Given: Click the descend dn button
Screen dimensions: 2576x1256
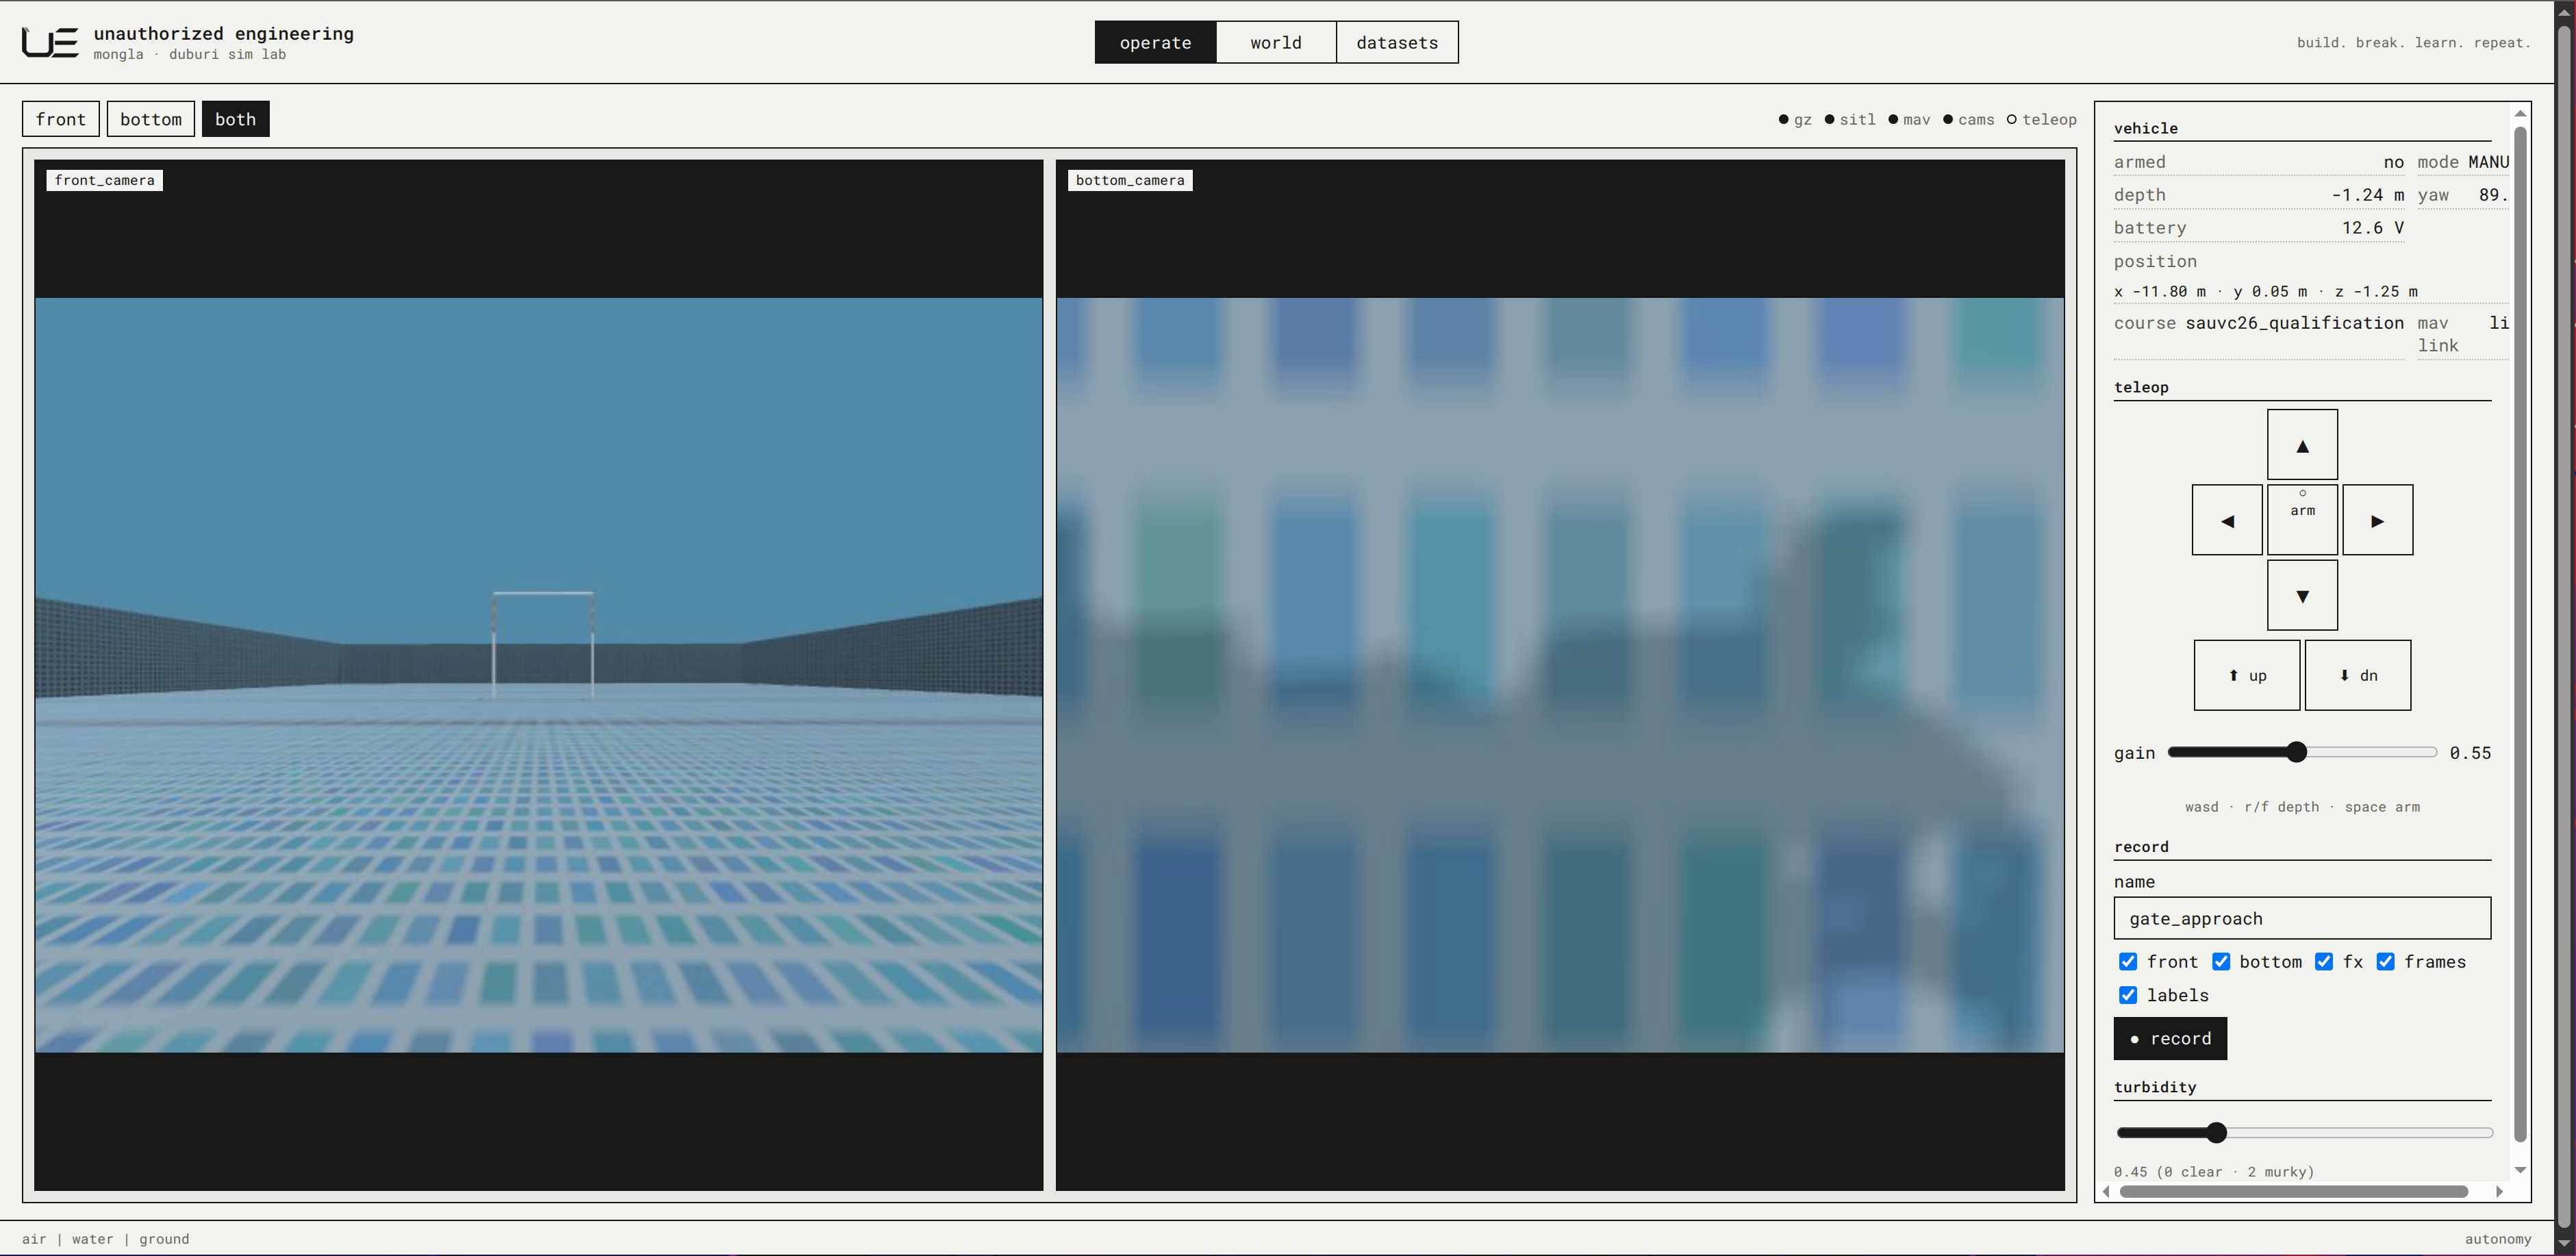Looking at the screenshot, I should point(2358,675).
